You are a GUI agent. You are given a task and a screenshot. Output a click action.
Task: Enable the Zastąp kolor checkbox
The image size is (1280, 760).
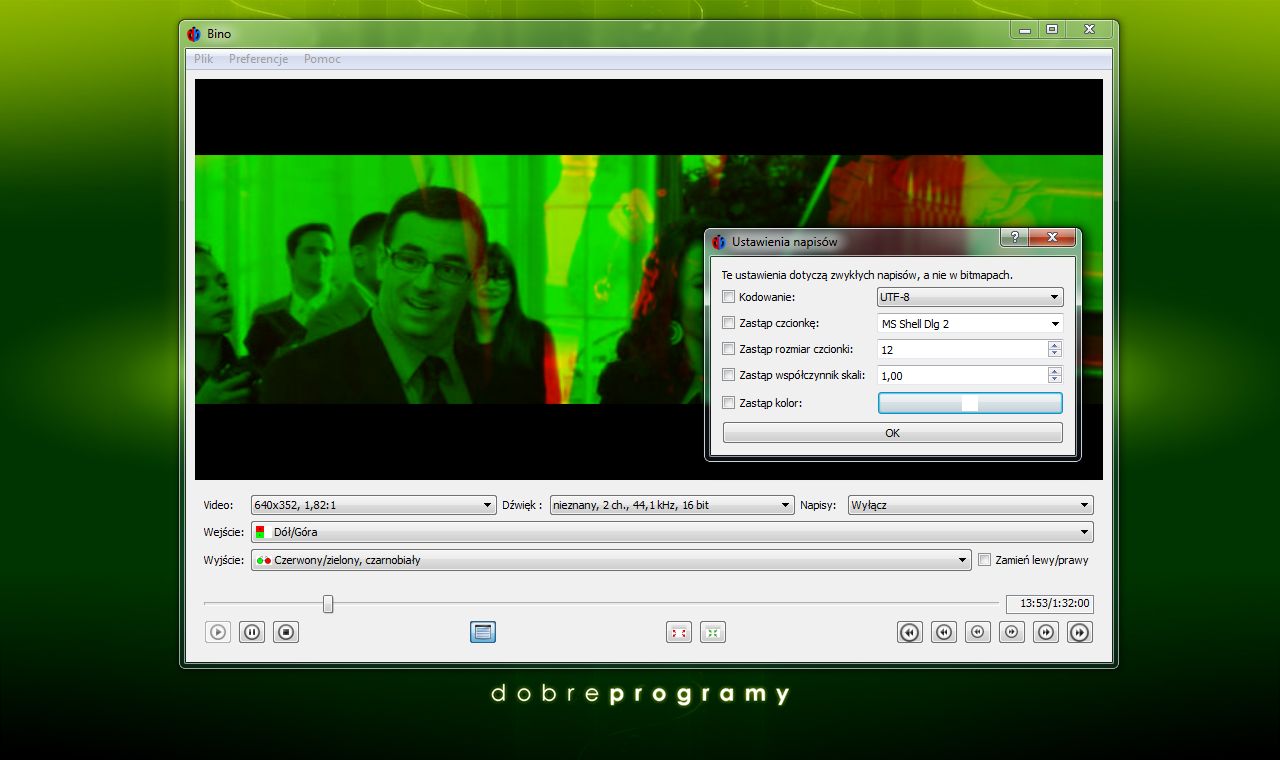tap(729, 403)
